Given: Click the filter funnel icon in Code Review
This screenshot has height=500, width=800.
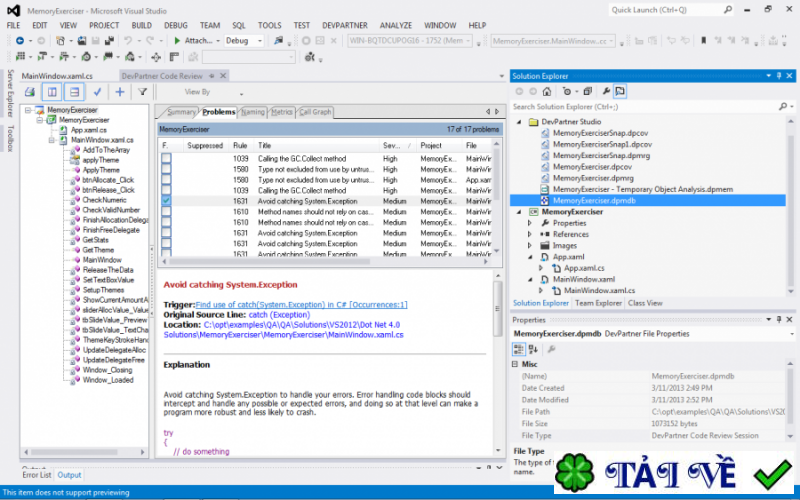Looking at the screenshot, I should (x=143, y=91).
